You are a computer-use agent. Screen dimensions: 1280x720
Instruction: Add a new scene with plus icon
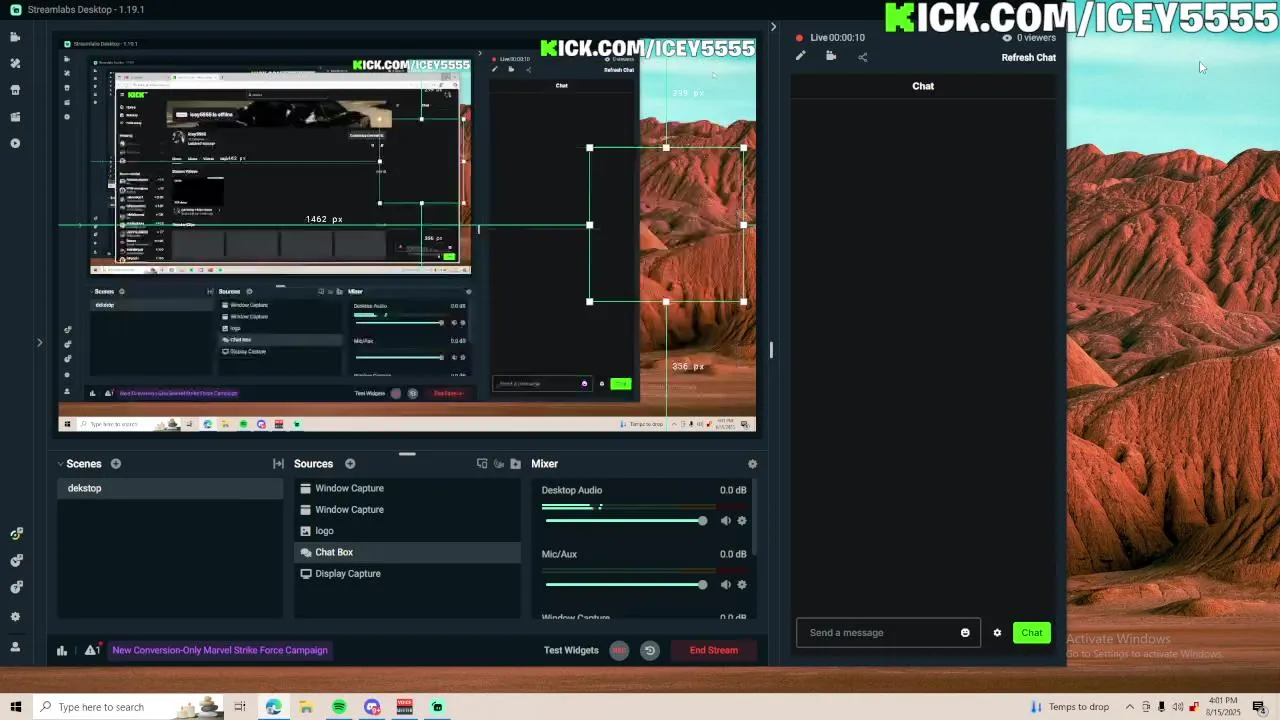tap(116, 464)
